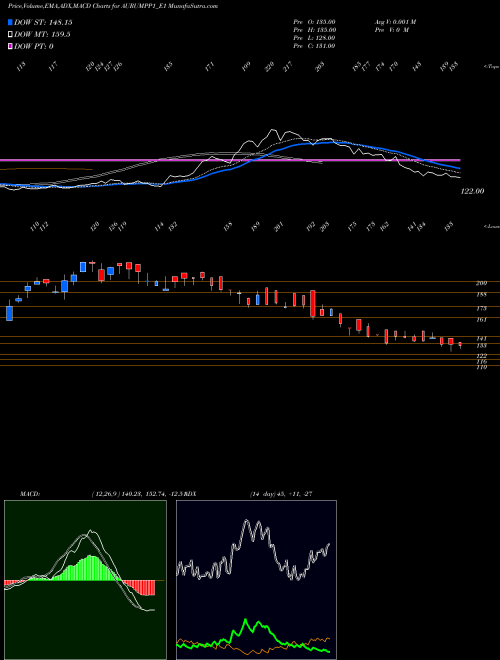Click the 161 price level label
Image resolution: width=500 pixels, height=660 pixels.
click(x=481, y=319)
